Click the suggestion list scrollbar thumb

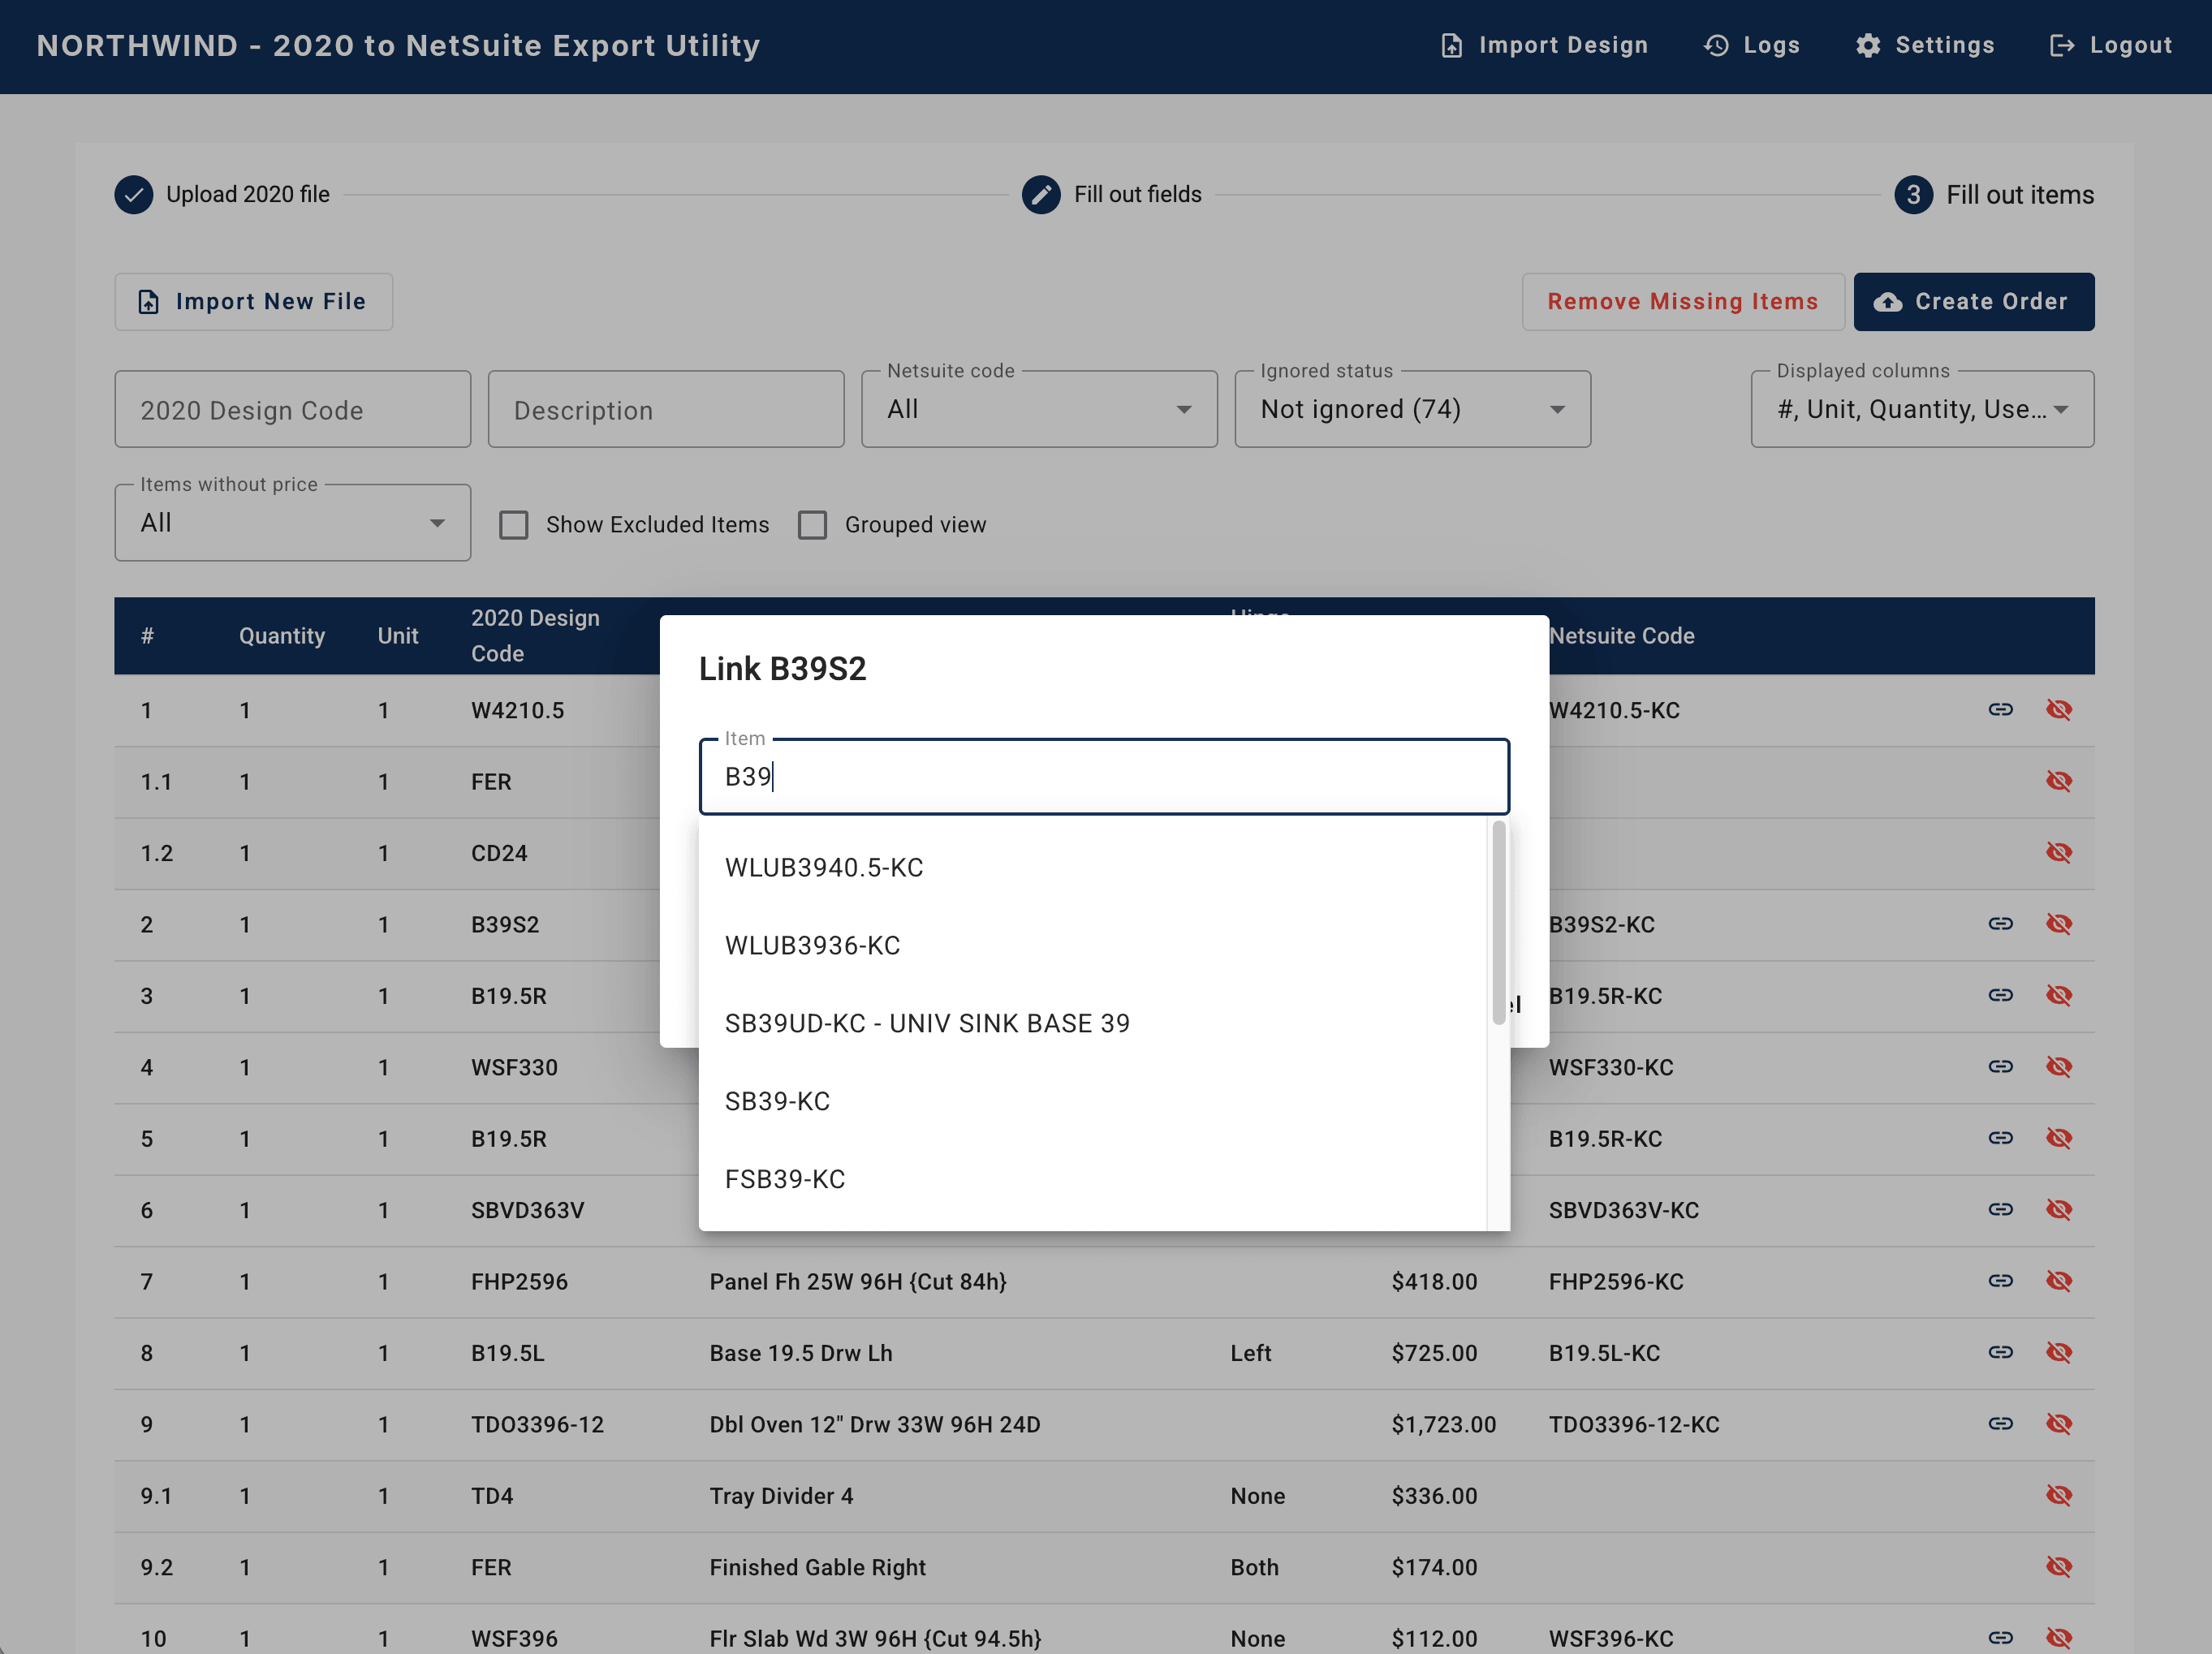tap(1498, 923)
